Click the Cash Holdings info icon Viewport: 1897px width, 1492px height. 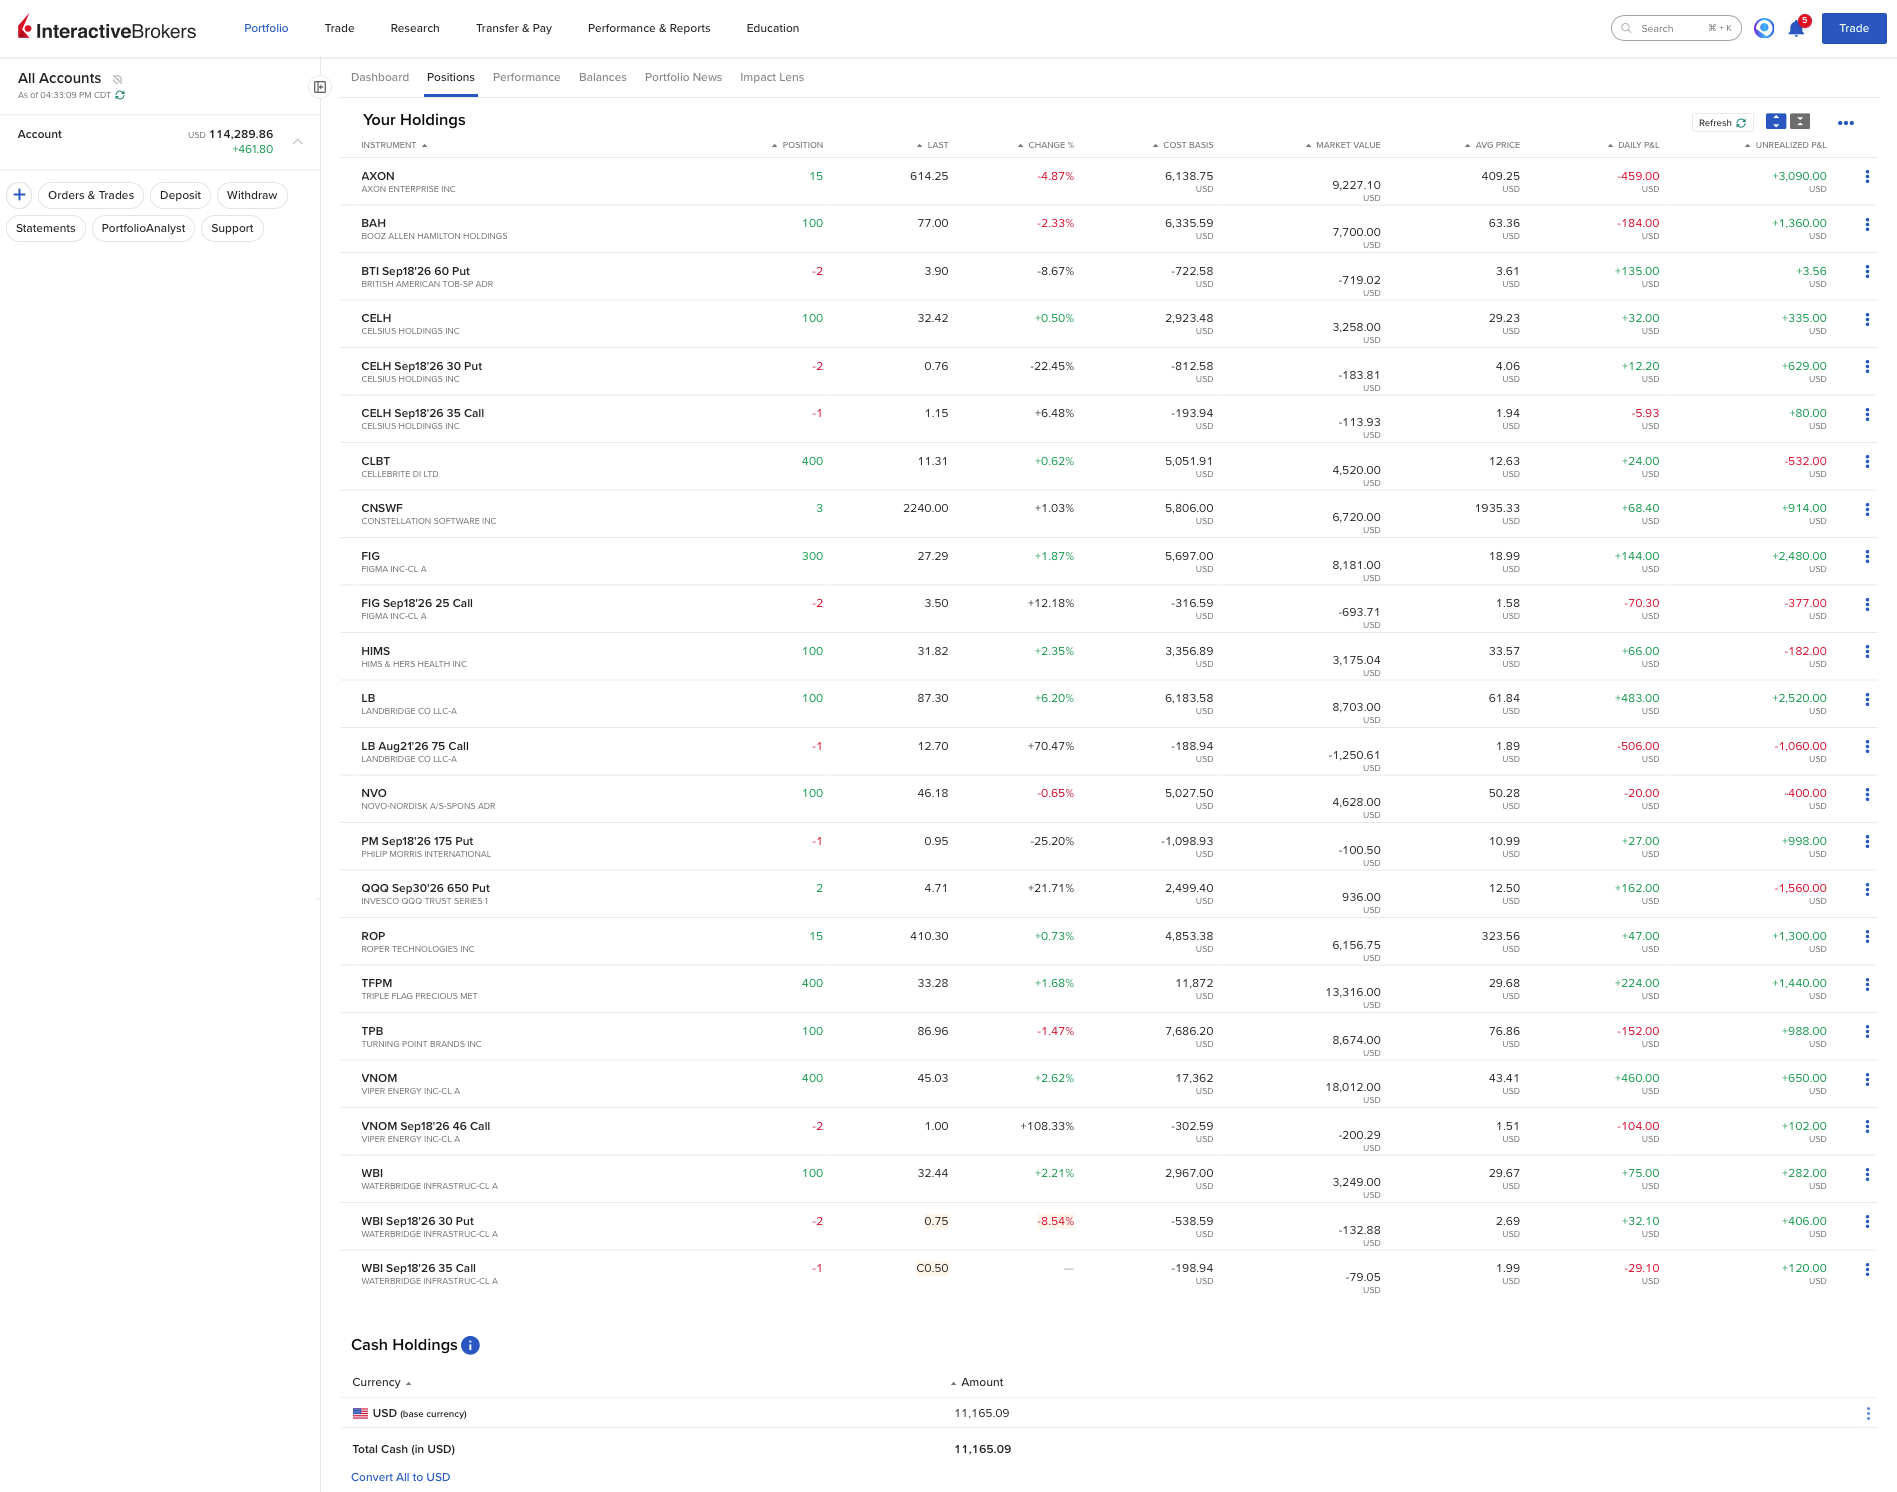pos(470,1345)
